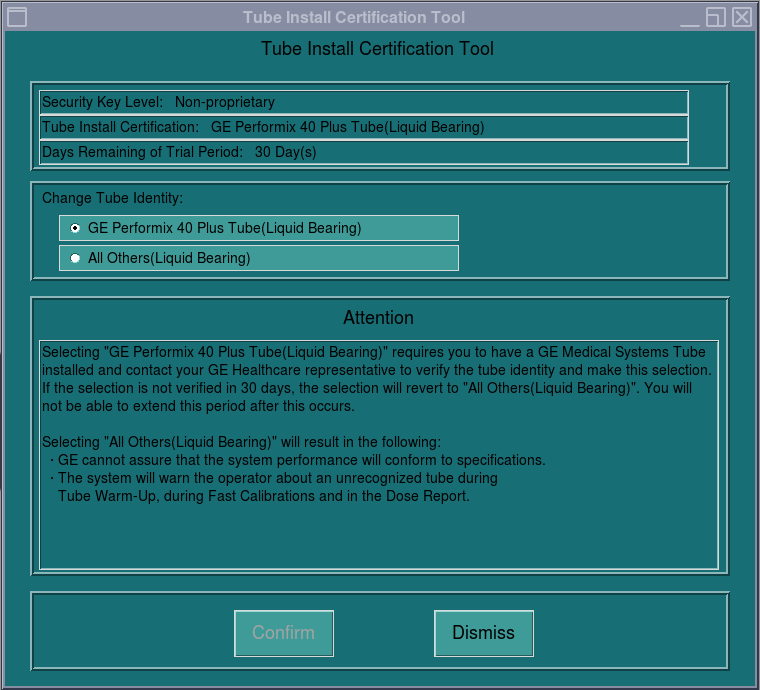The height and width of the screenshot is (690, 760).
Task: Click the empty area at bottom of Attention box
Action: pos(378,535)
